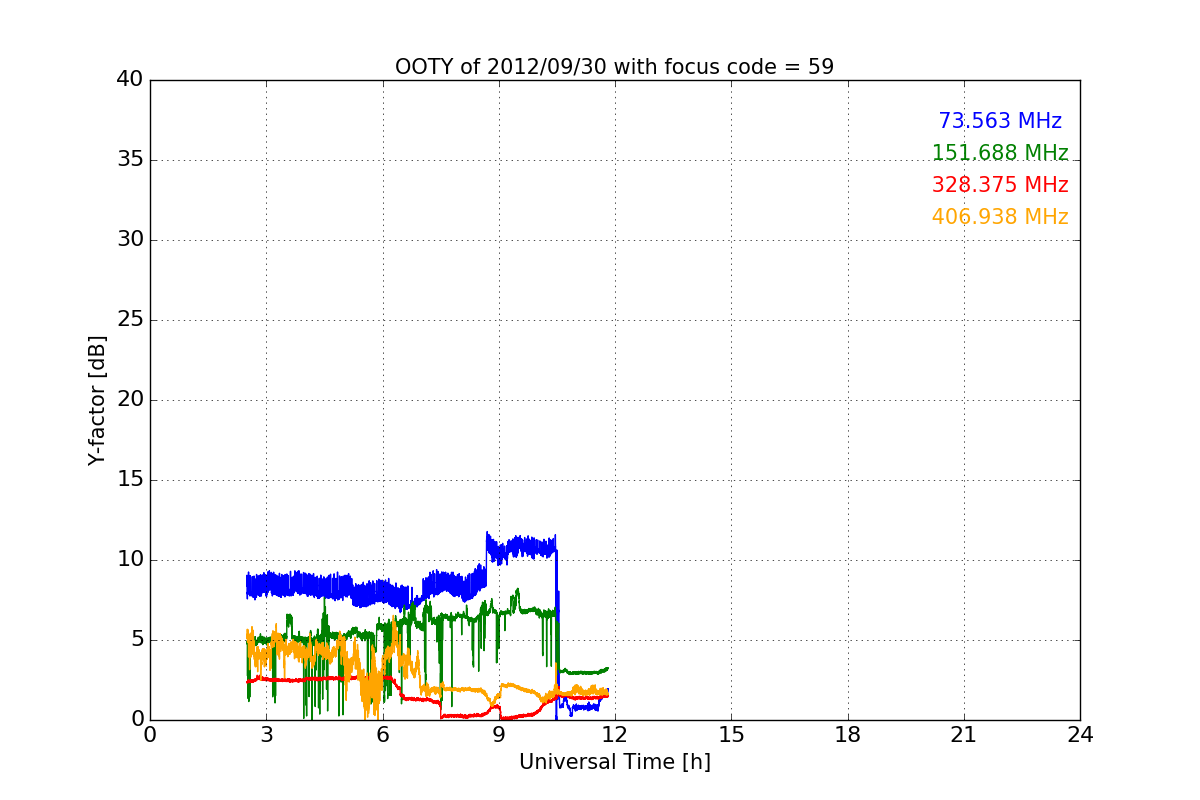Click the y-axis tick label 5
1200x800 pixels.
tap(137, 640)
